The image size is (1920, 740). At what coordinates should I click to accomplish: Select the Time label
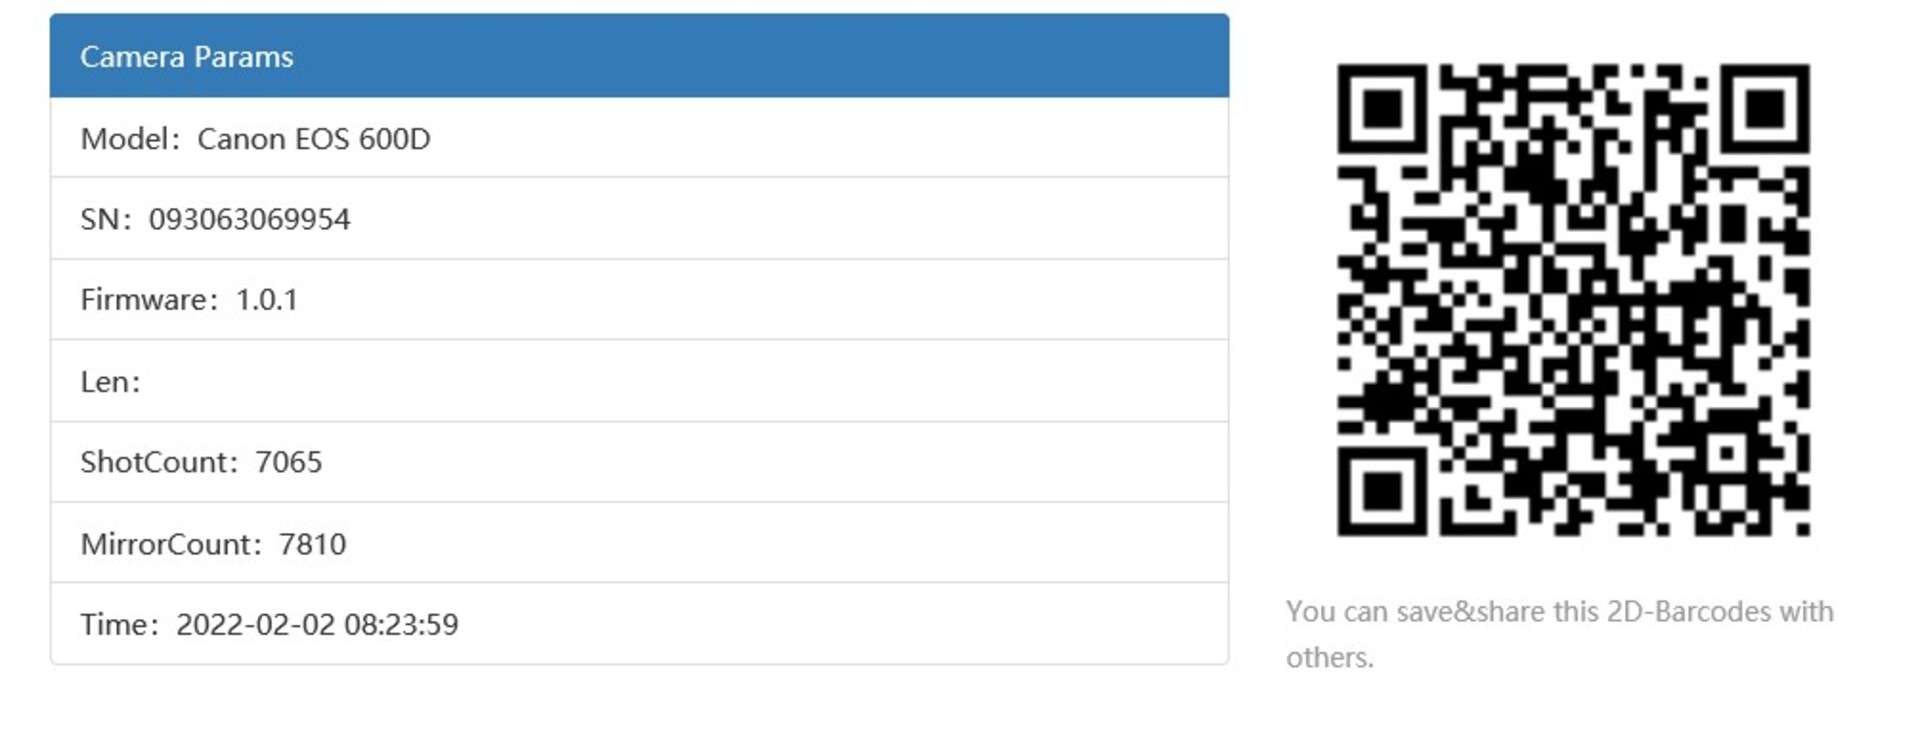115,625
